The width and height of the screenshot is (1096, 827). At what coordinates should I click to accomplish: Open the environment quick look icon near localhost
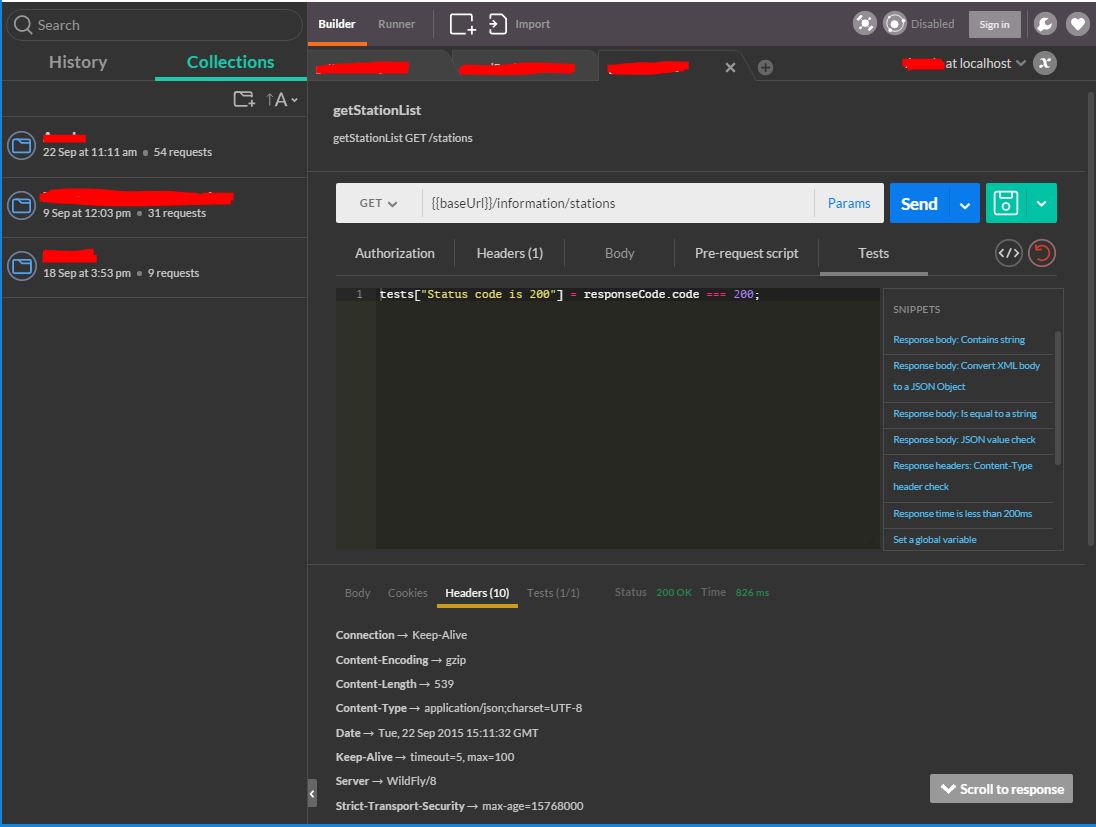coord(1044,62)
